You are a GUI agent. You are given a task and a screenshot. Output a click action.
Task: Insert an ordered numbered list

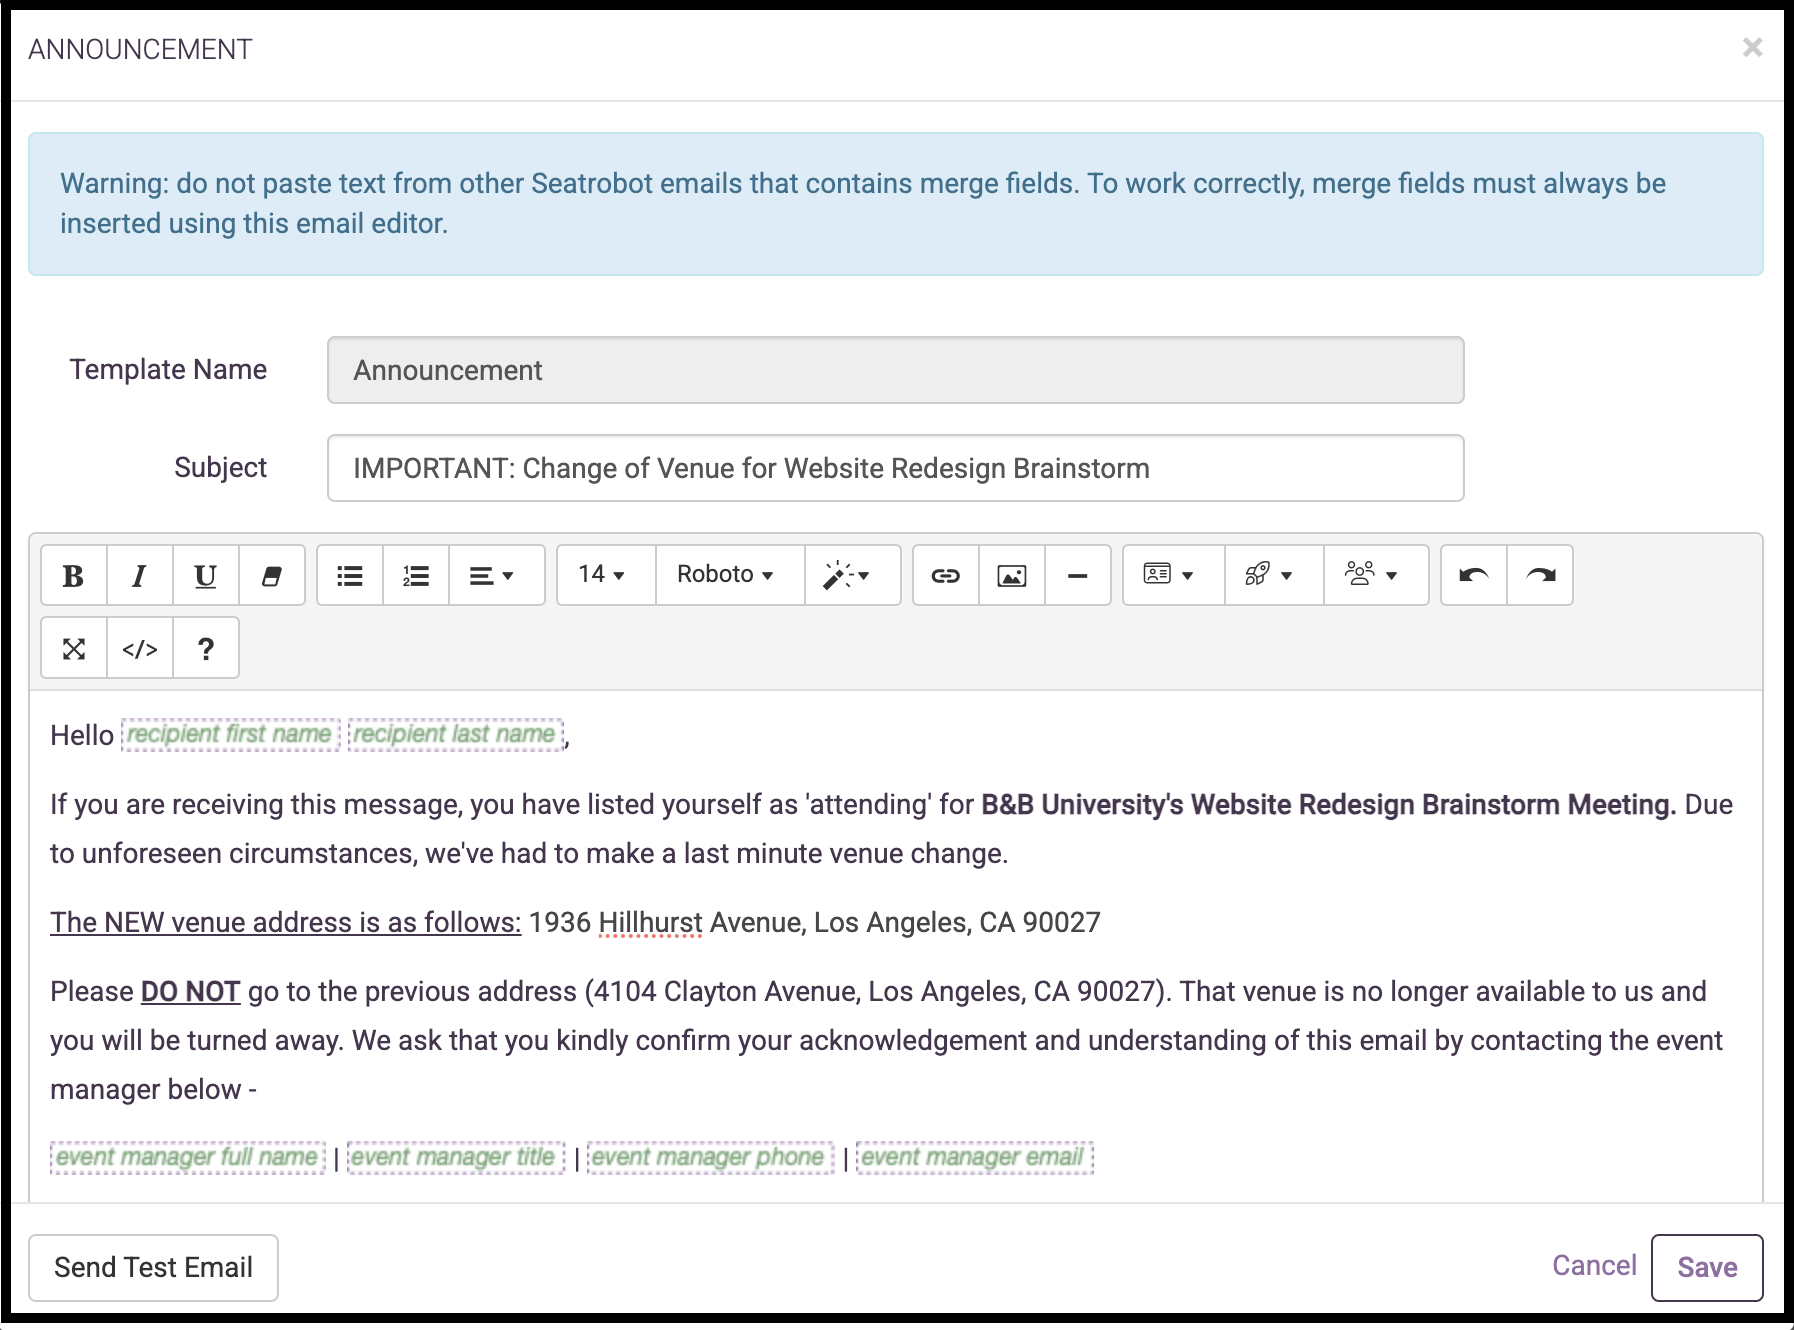[415, 575]
